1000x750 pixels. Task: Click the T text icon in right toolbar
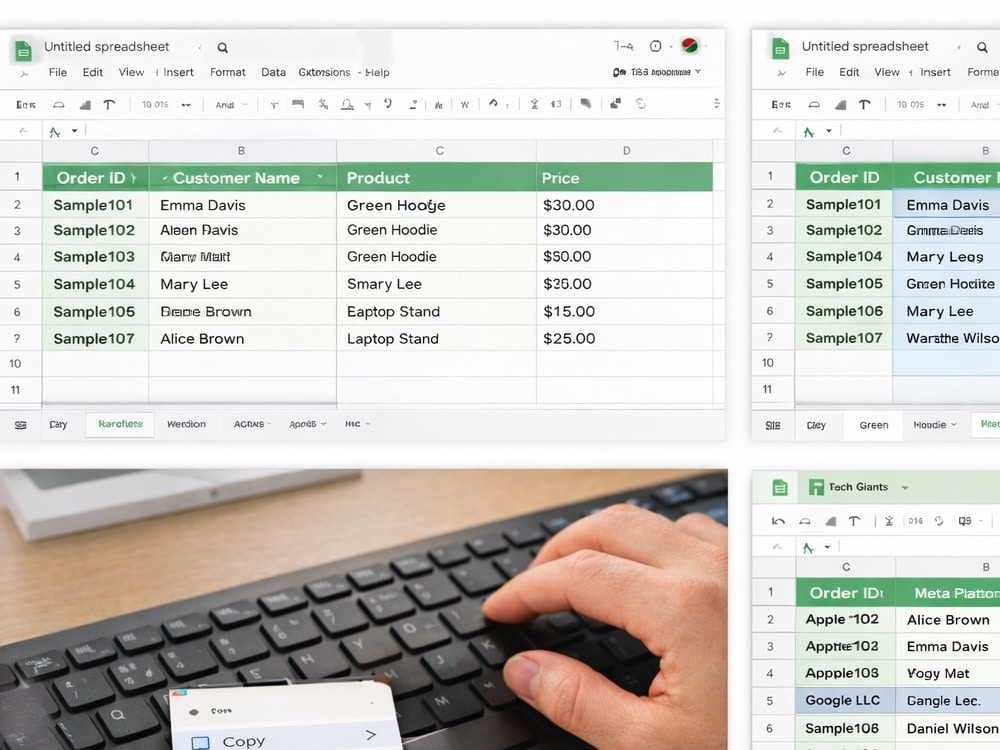pyautogui.click(x=864, y=105)
